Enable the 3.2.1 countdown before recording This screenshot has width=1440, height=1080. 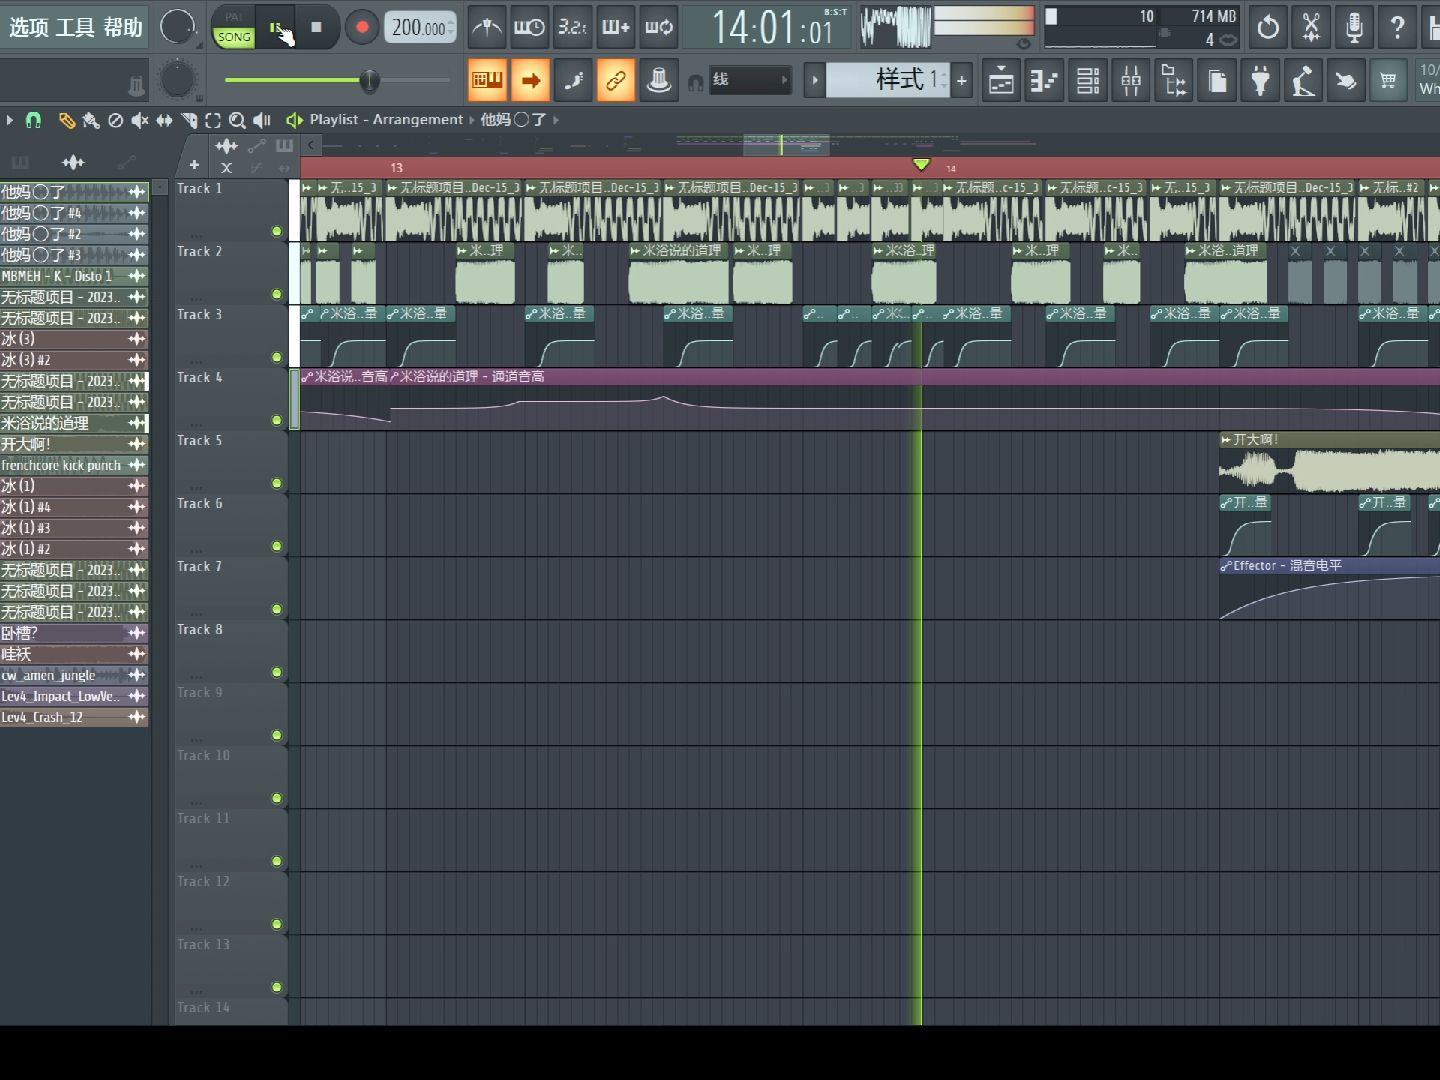(572, 27)
